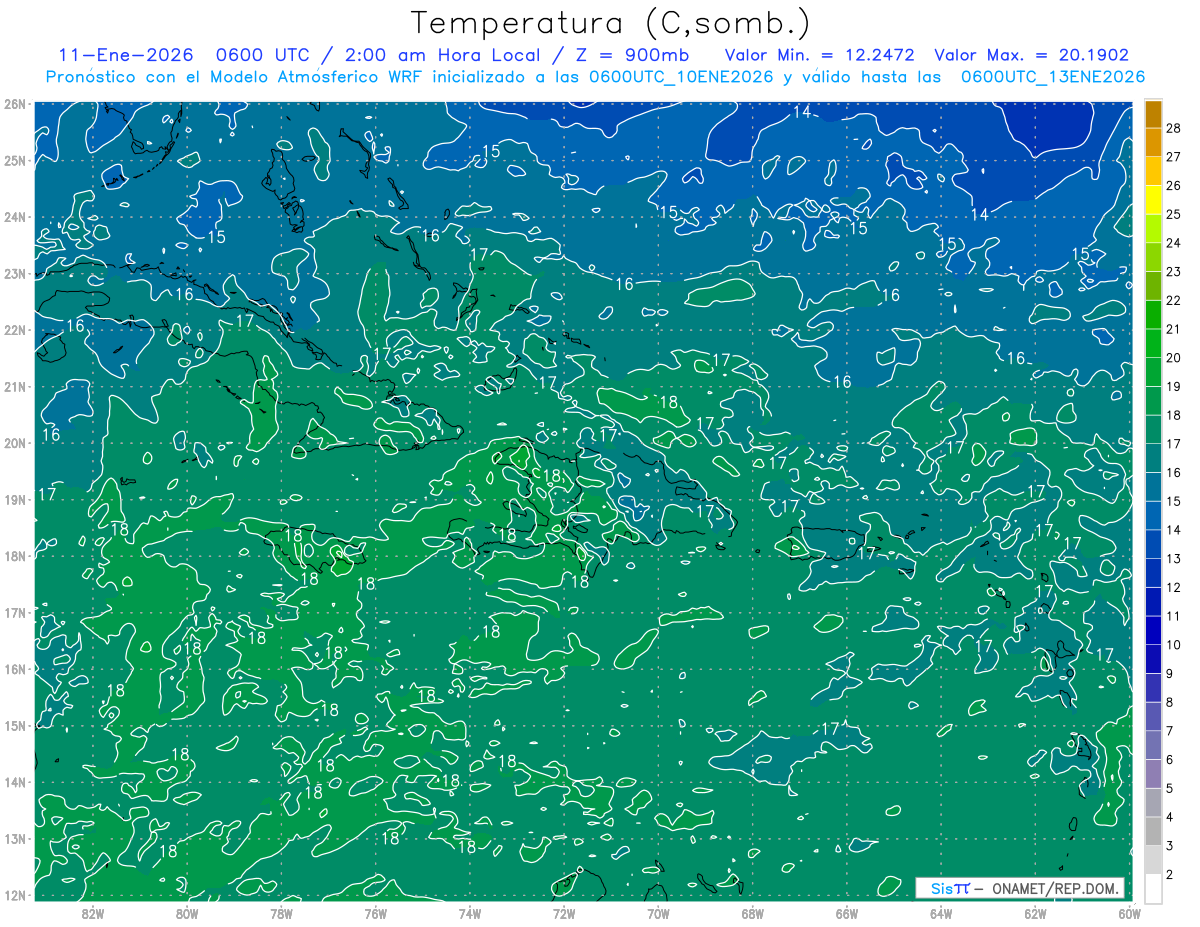The height and width of the screenshot is (927, 1200).
Task: Click the "2:00 am Hora Local" time text
Action: pos(442,56)
